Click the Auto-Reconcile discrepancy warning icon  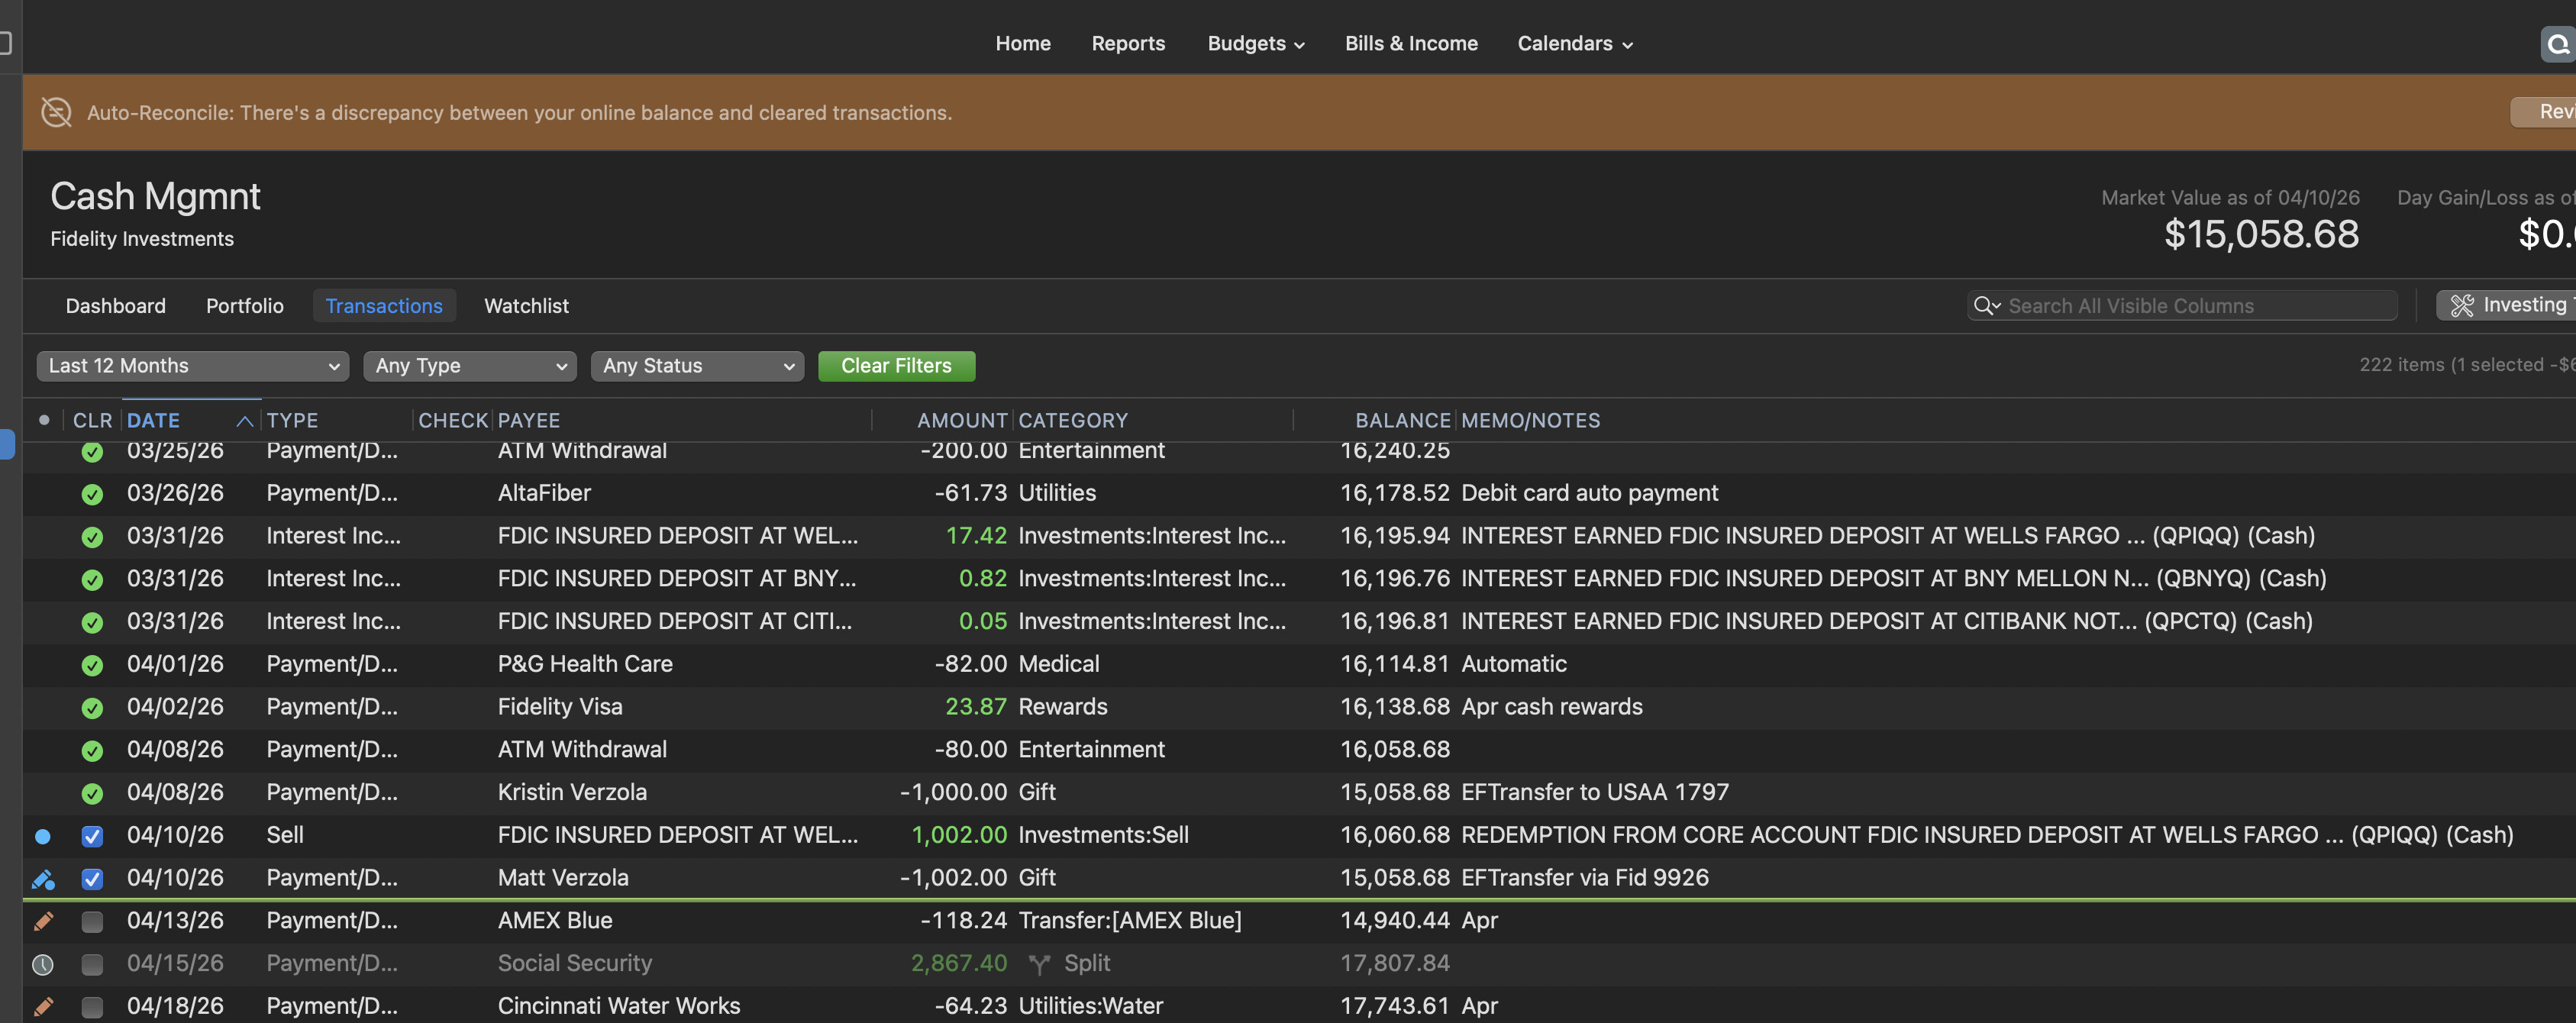click(x=56, y=112)
